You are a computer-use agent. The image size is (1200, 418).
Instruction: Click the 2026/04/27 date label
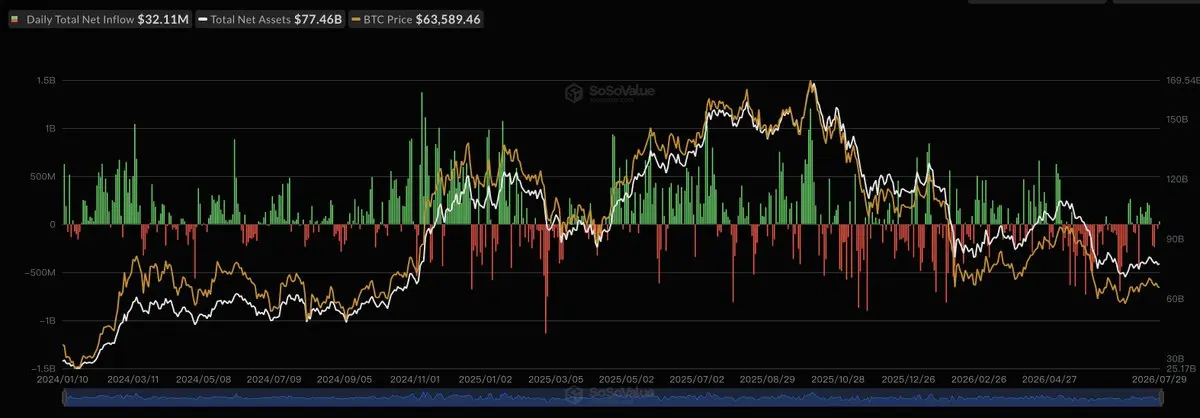coord(1047,380)
